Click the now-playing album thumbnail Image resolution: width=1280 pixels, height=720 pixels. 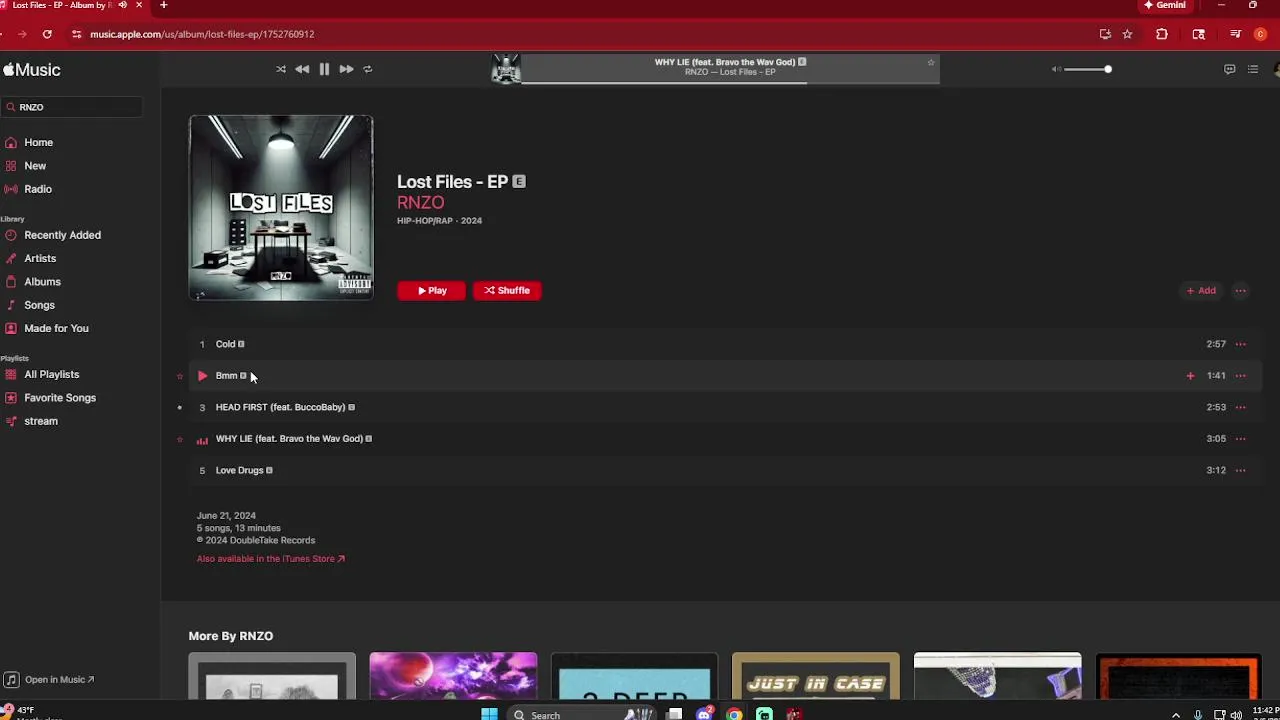(506, 68)
